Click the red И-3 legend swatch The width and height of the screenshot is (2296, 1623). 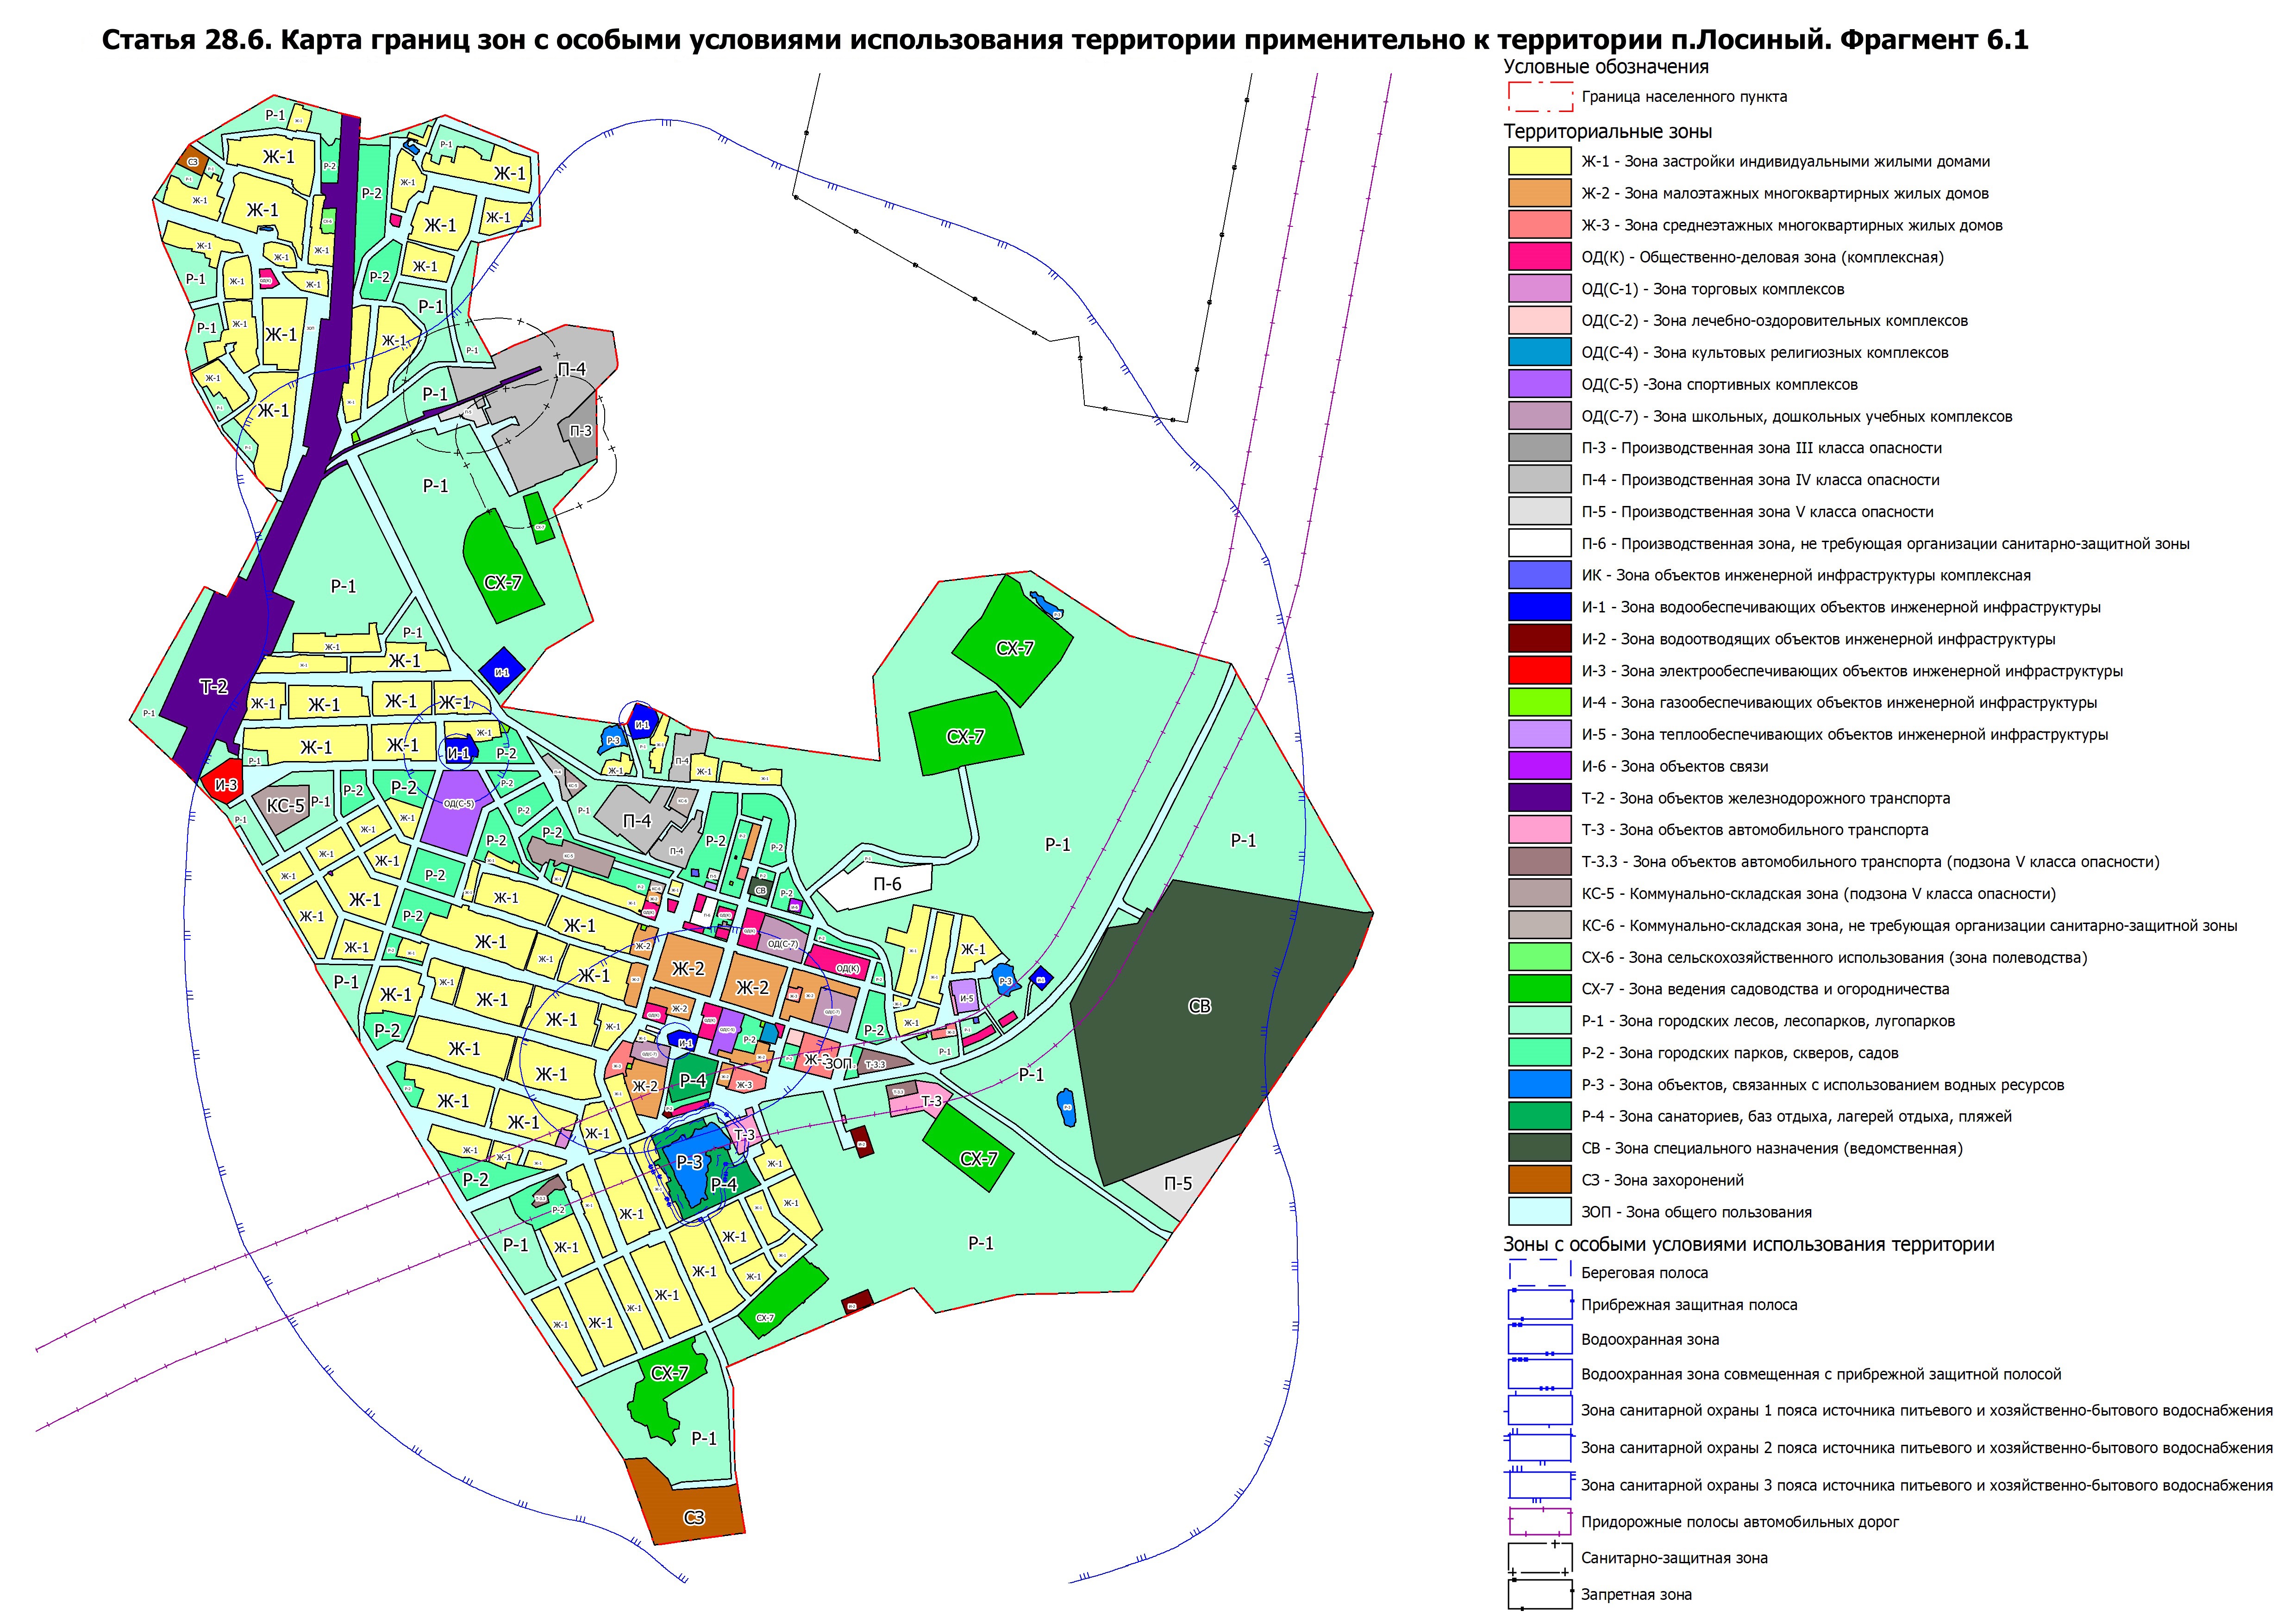tap(1539, 670)
